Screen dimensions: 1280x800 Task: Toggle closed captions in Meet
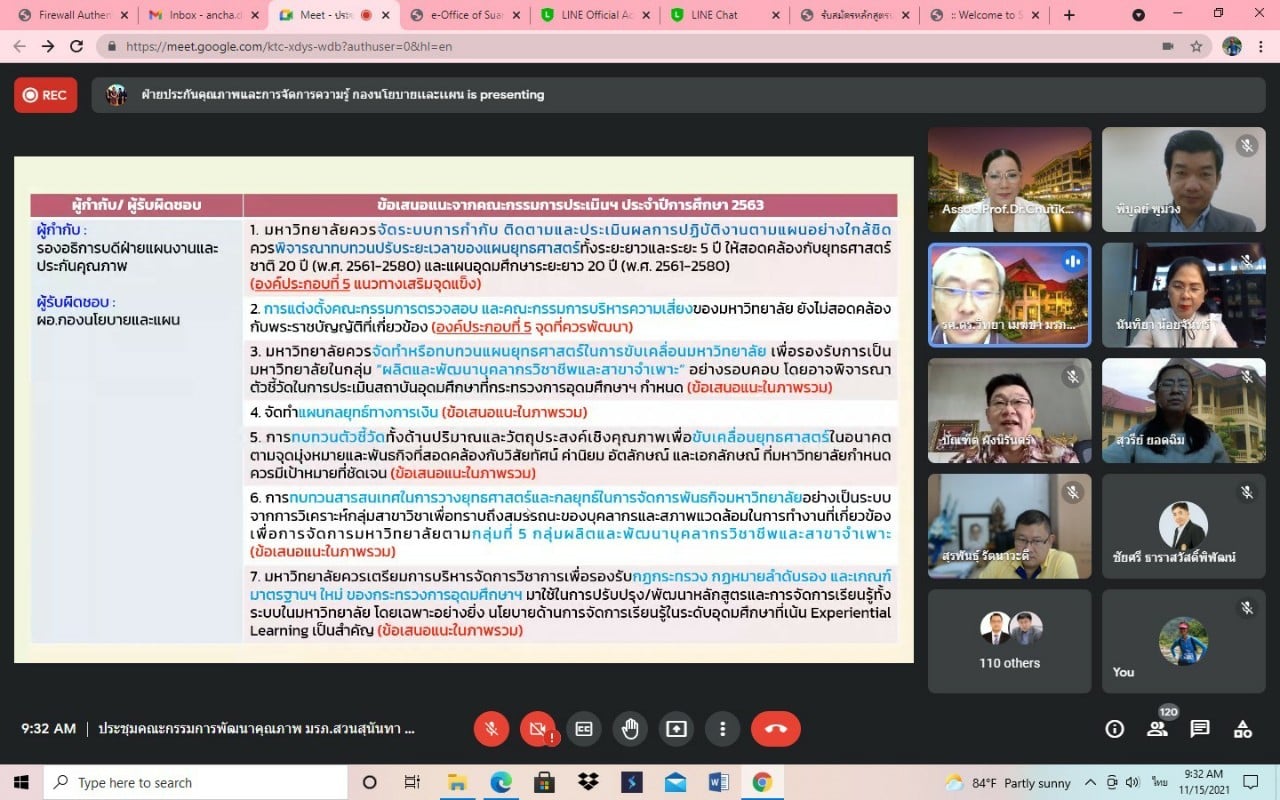coord(584,729)
